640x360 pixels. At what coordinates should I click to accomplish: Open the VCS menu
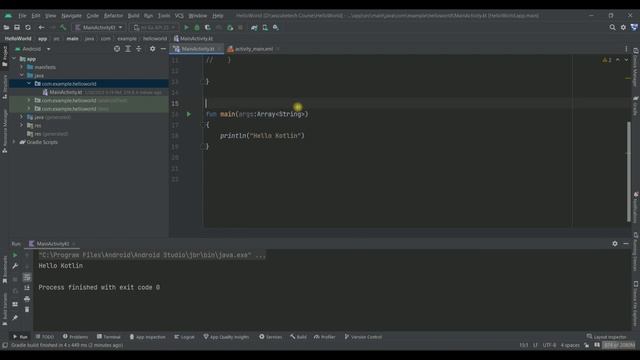(179, 16)
